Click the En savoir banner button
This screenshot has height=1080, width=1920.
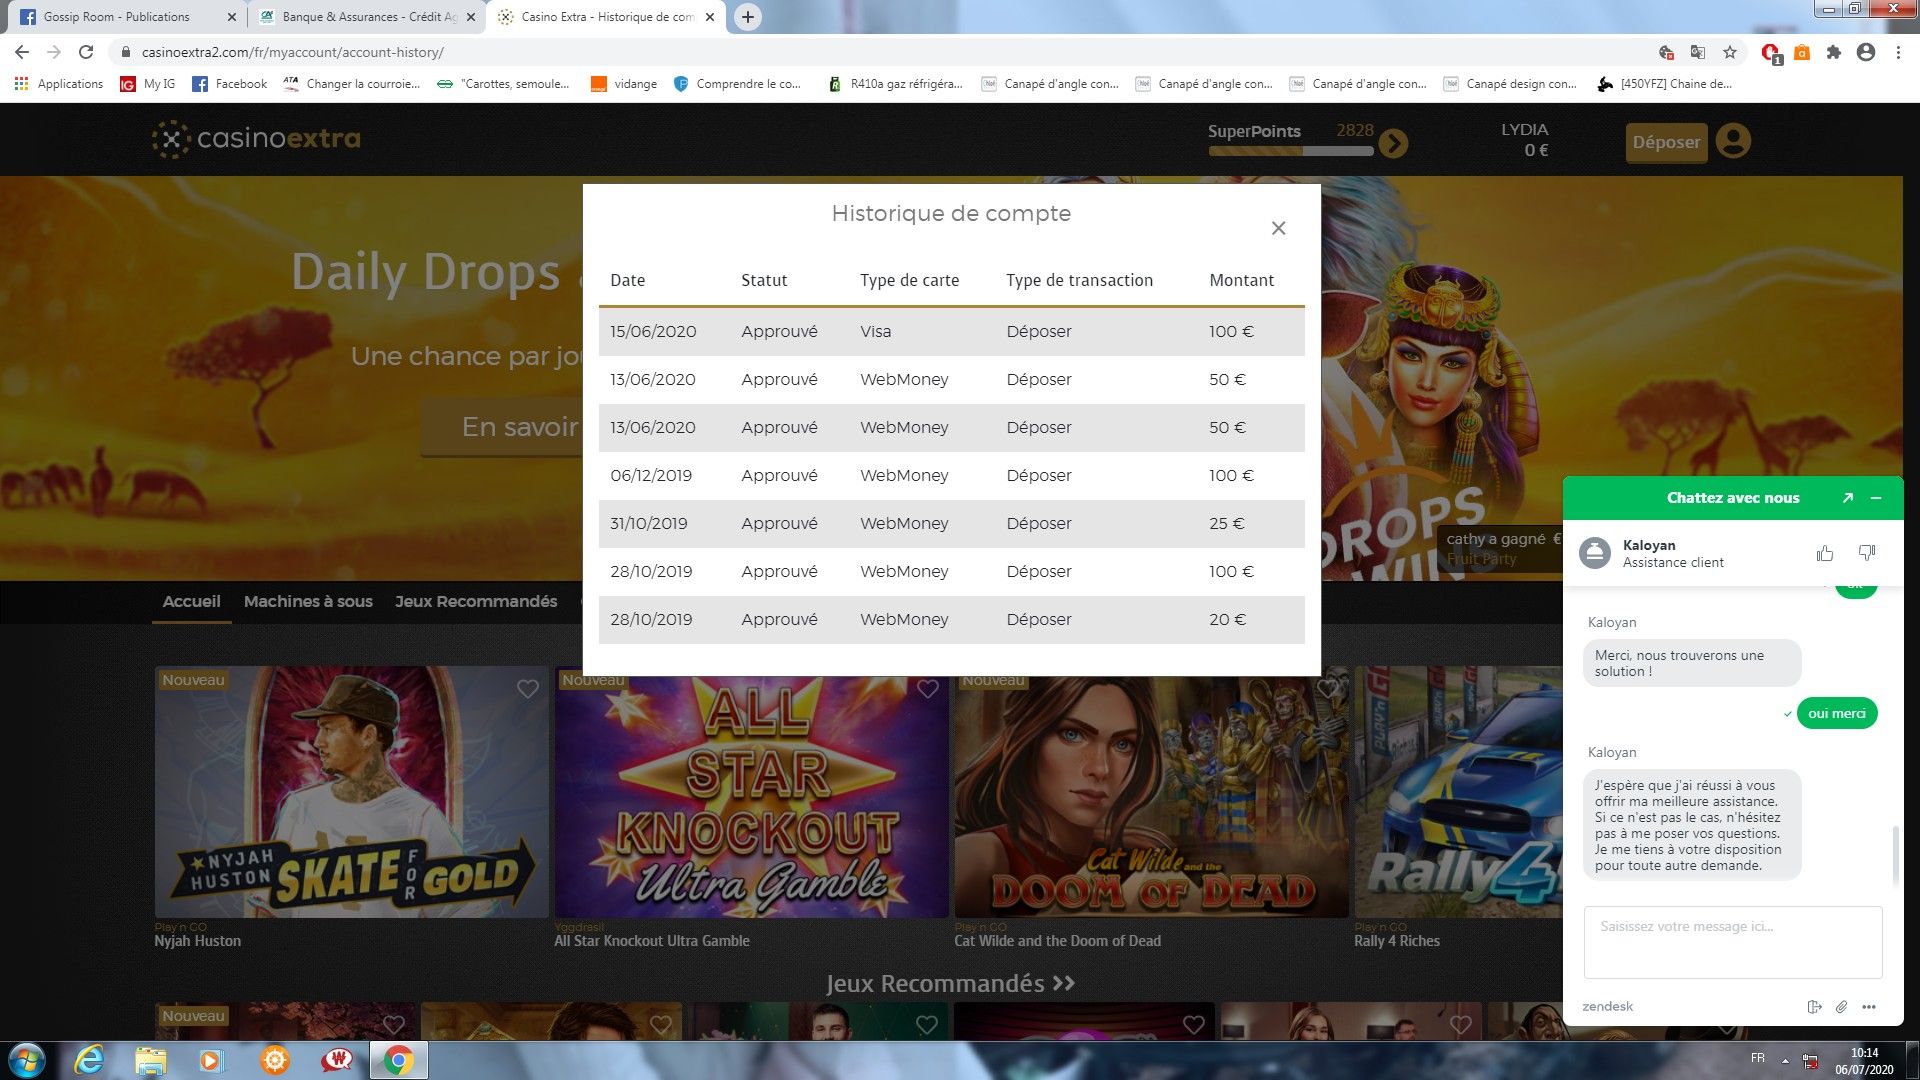click(502, 427)
